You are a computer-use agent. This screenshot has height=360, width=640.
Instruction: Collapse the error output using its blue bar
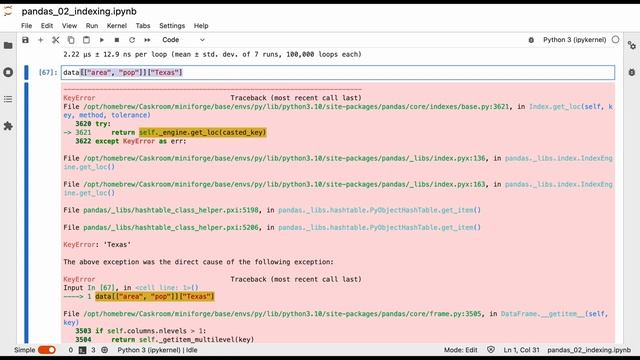pos(27,213)
